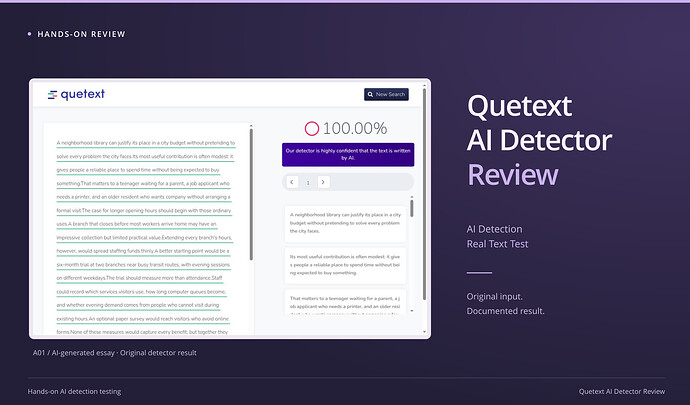This screenshot has width=690, height=405.
Task: Click essay line 'gives people a reliable place'
Action: [138, 170]
